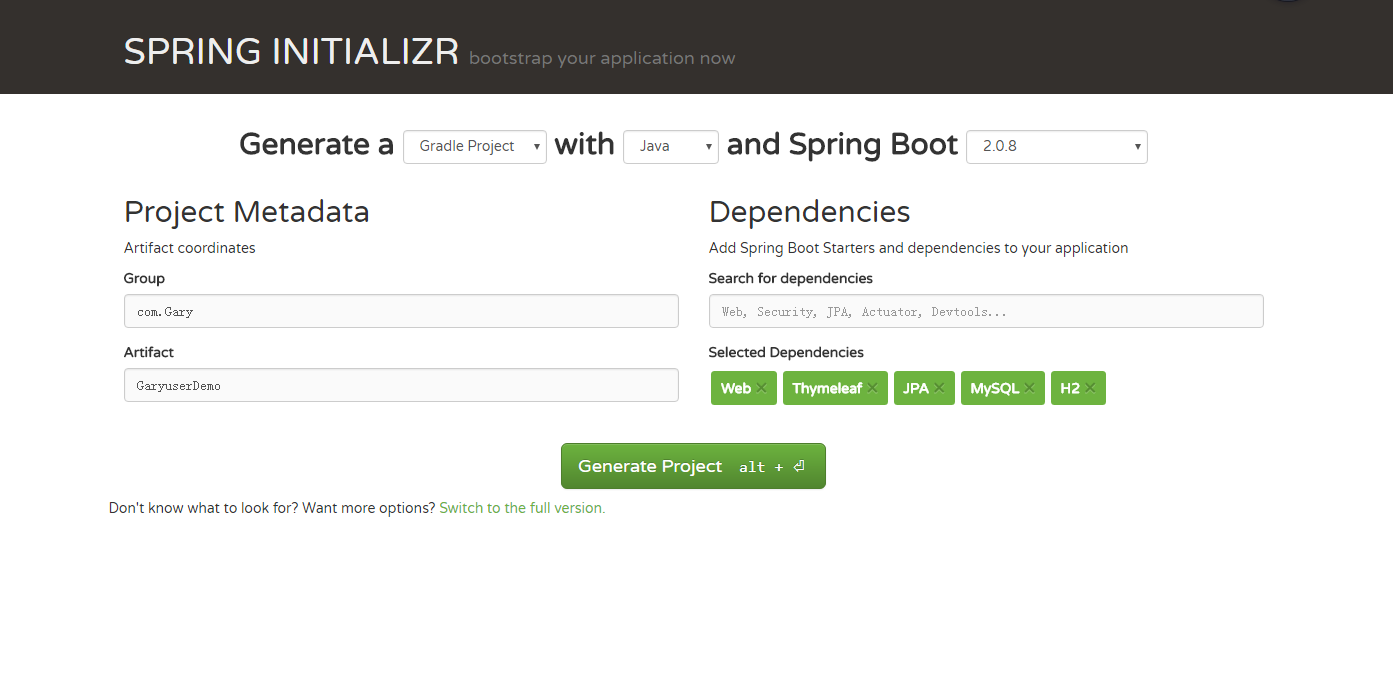Click the Group field label
The height and width of the screenshot is (697, 1393).
pyautogui.click(x=144, y=278)
